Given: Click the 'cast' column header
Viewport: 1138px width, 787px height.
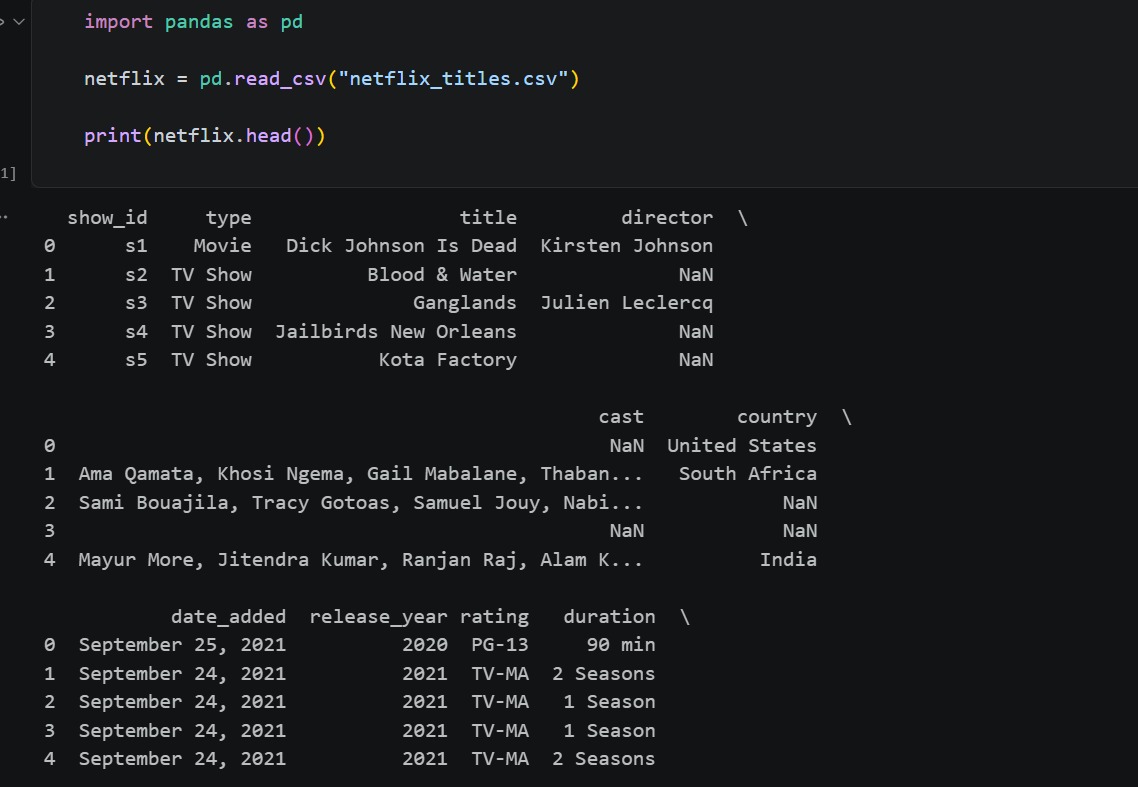Looking at the screenshot, I should pos(621,417).
